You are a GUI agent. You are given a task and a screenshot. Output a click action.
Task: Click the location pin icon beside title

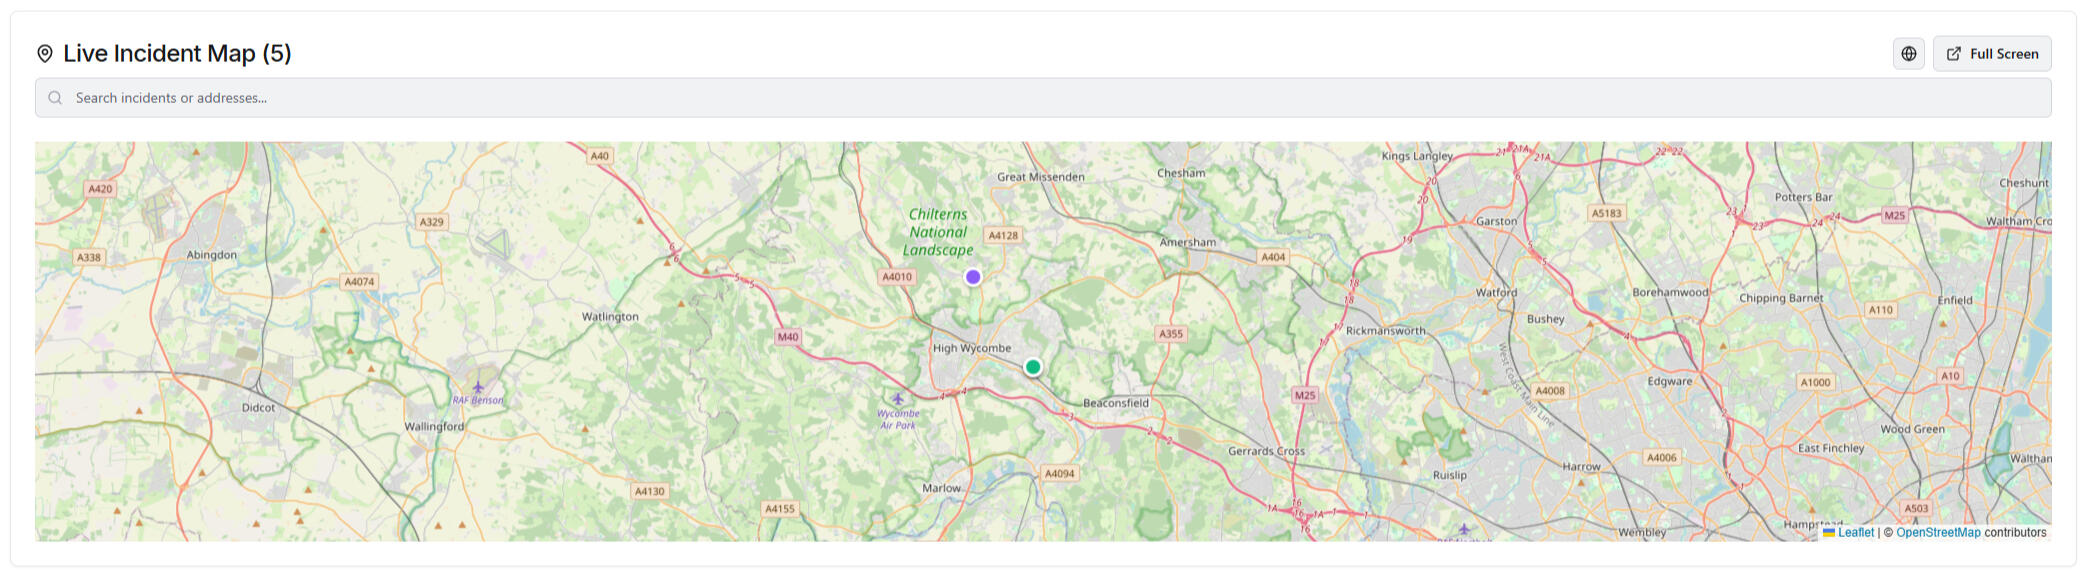point(45,54)
